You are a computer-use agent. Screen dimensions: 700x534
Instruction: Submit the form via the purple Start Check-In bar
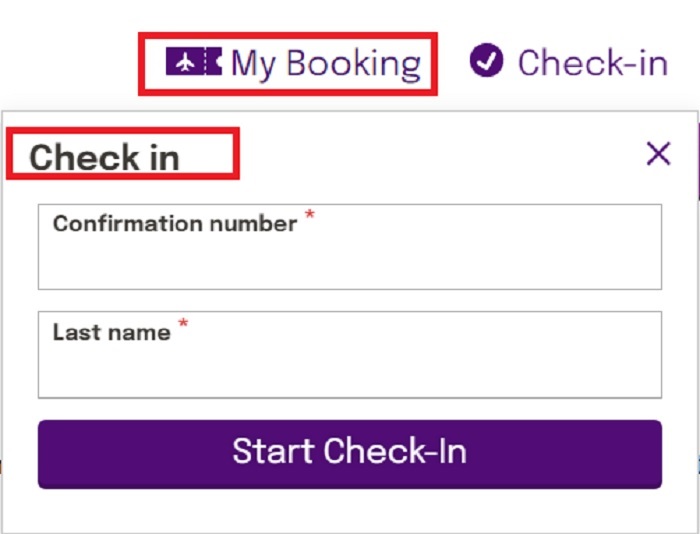coord(350,454)
